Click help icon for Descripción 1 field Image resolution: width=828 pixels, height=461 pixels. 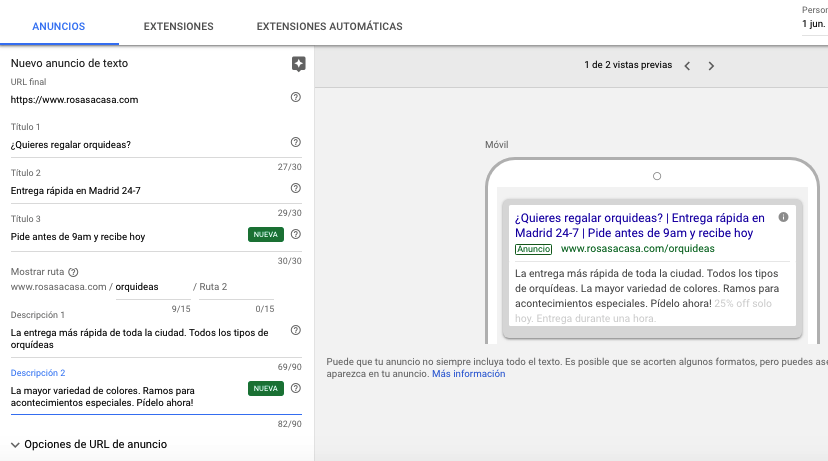click(x=295, y=331)
